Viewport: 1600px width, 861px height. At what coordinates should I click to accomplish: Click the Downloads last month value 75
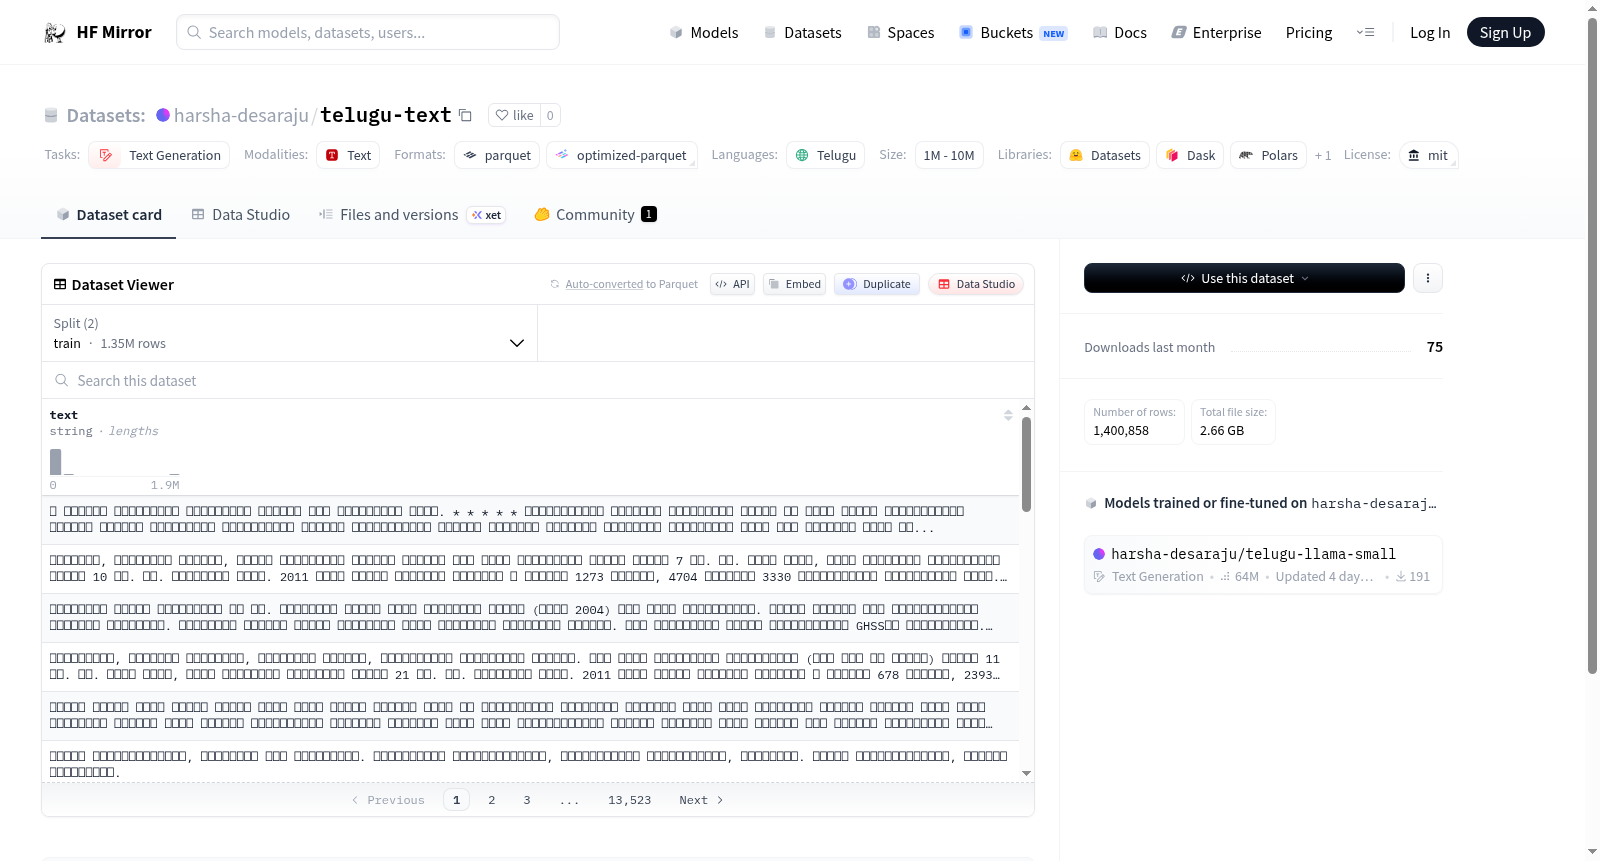pos(1435,347)
